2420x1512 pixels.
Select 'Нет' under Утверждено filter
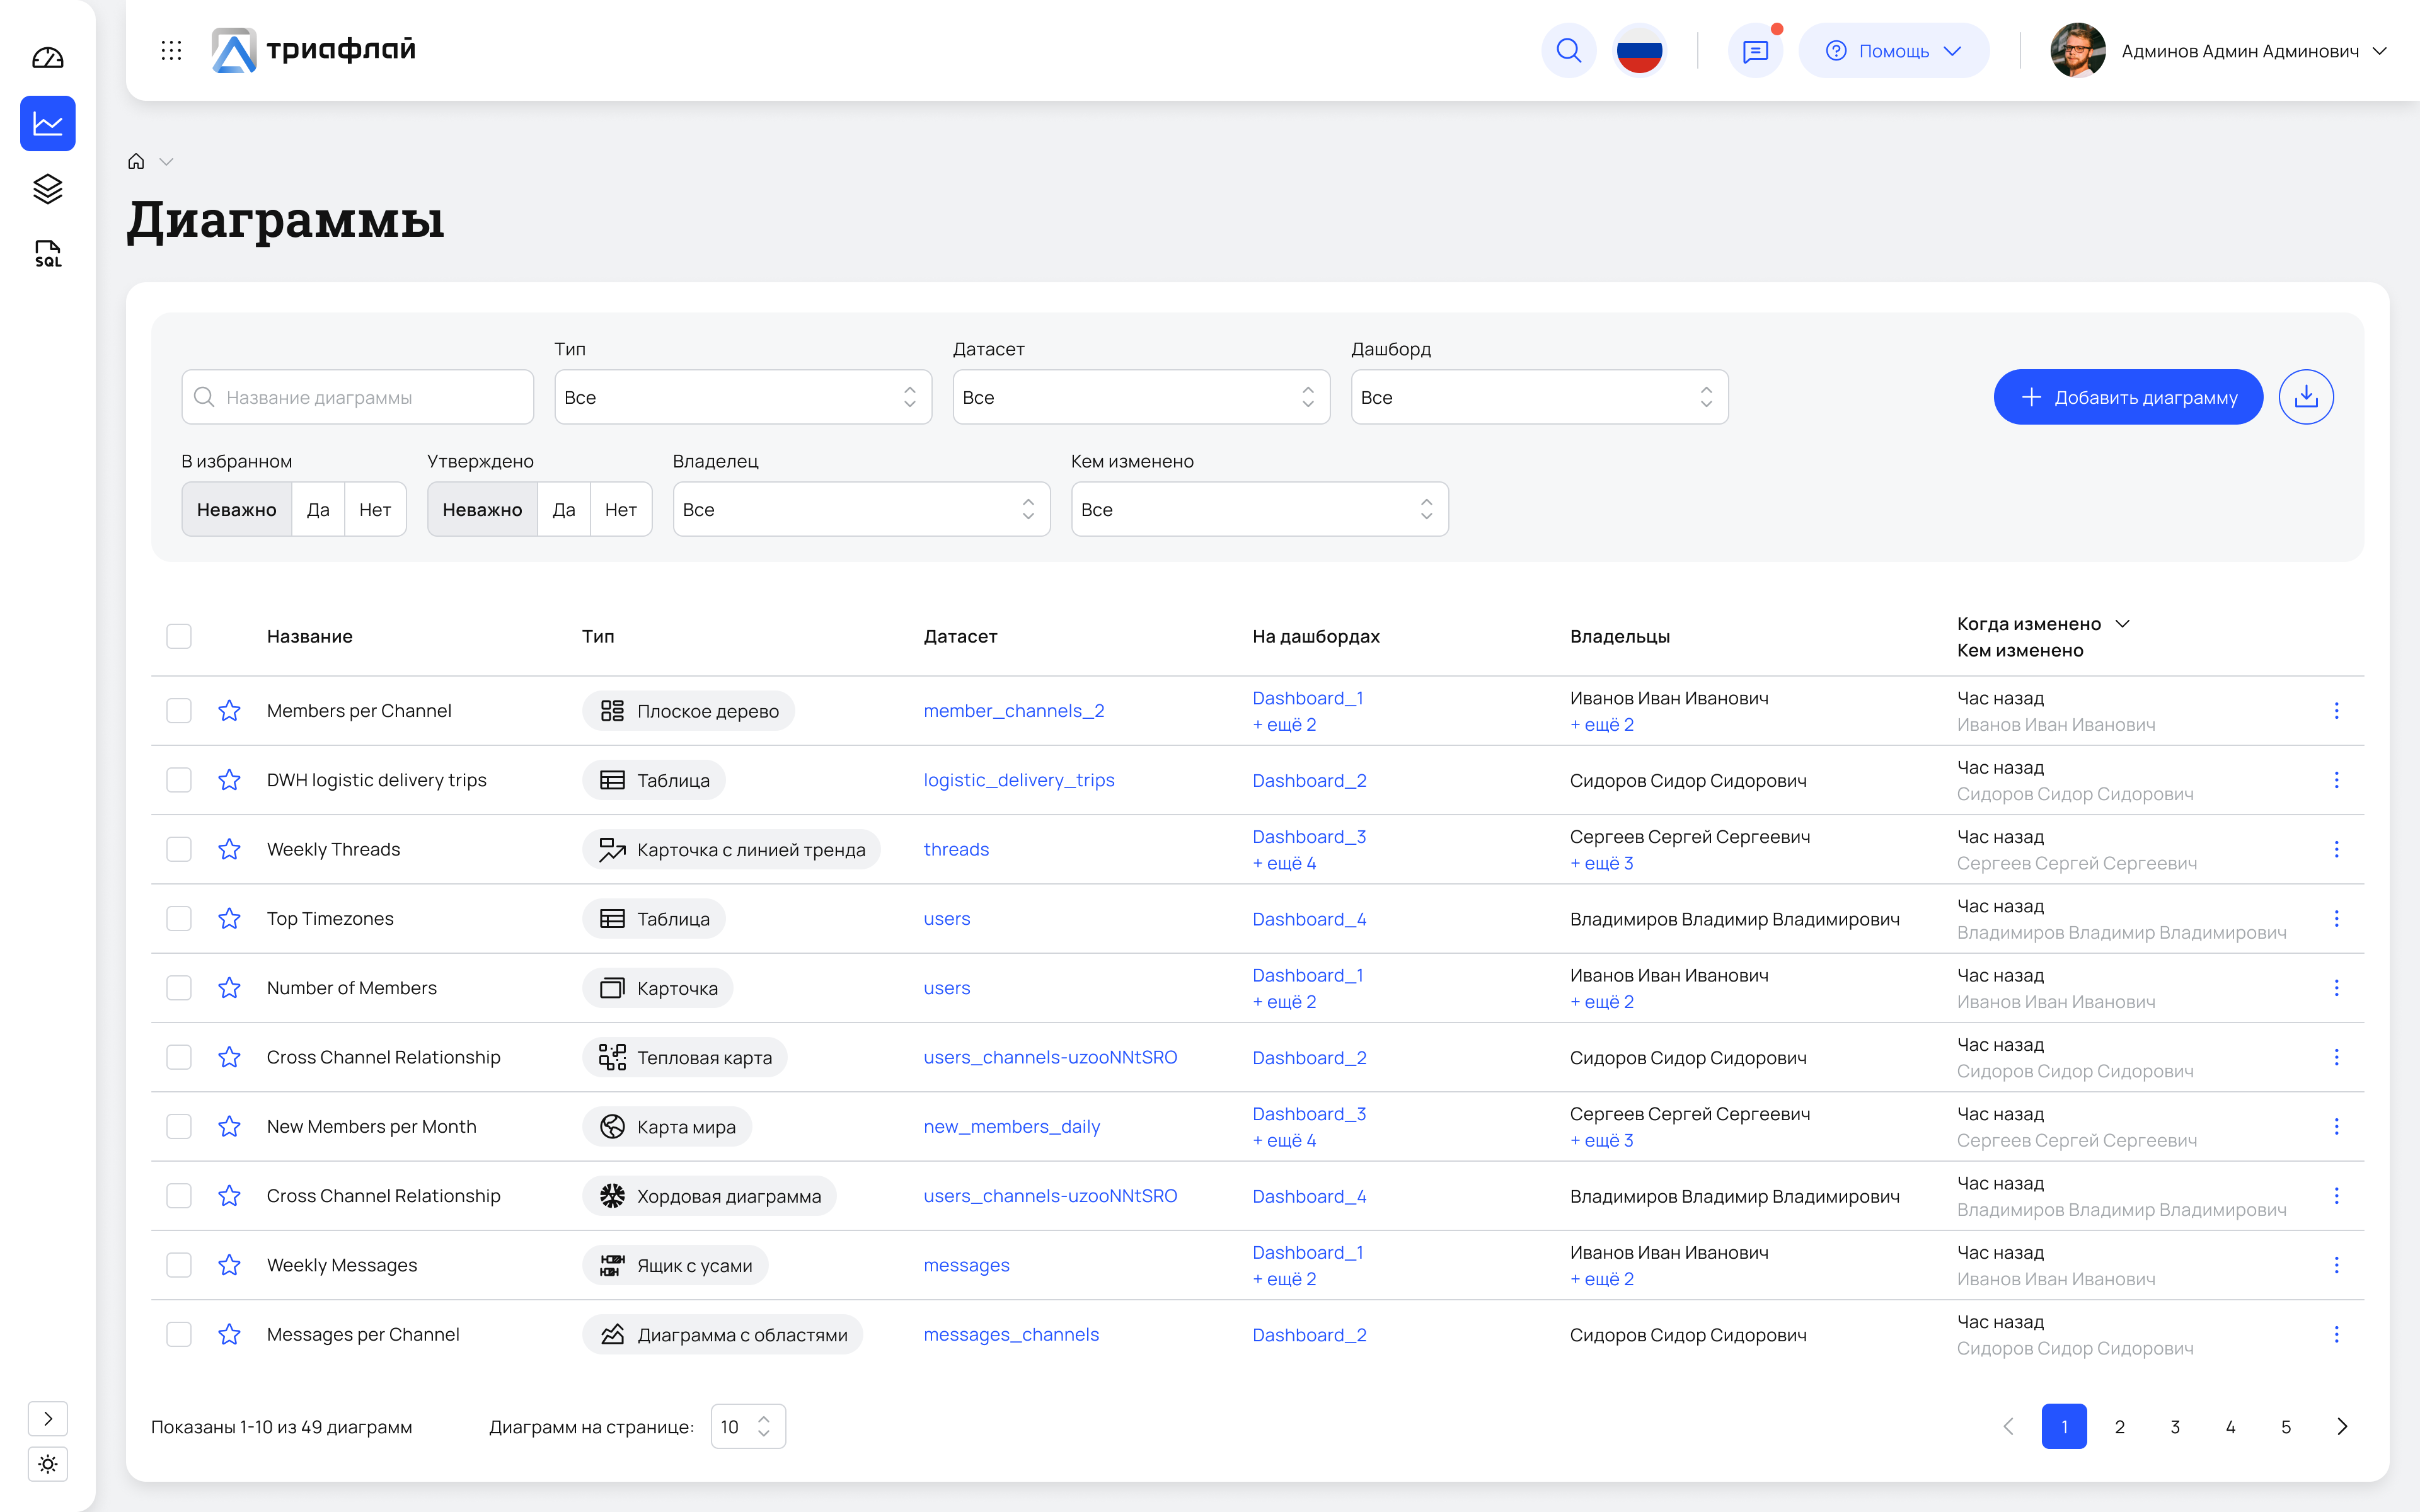620,509
